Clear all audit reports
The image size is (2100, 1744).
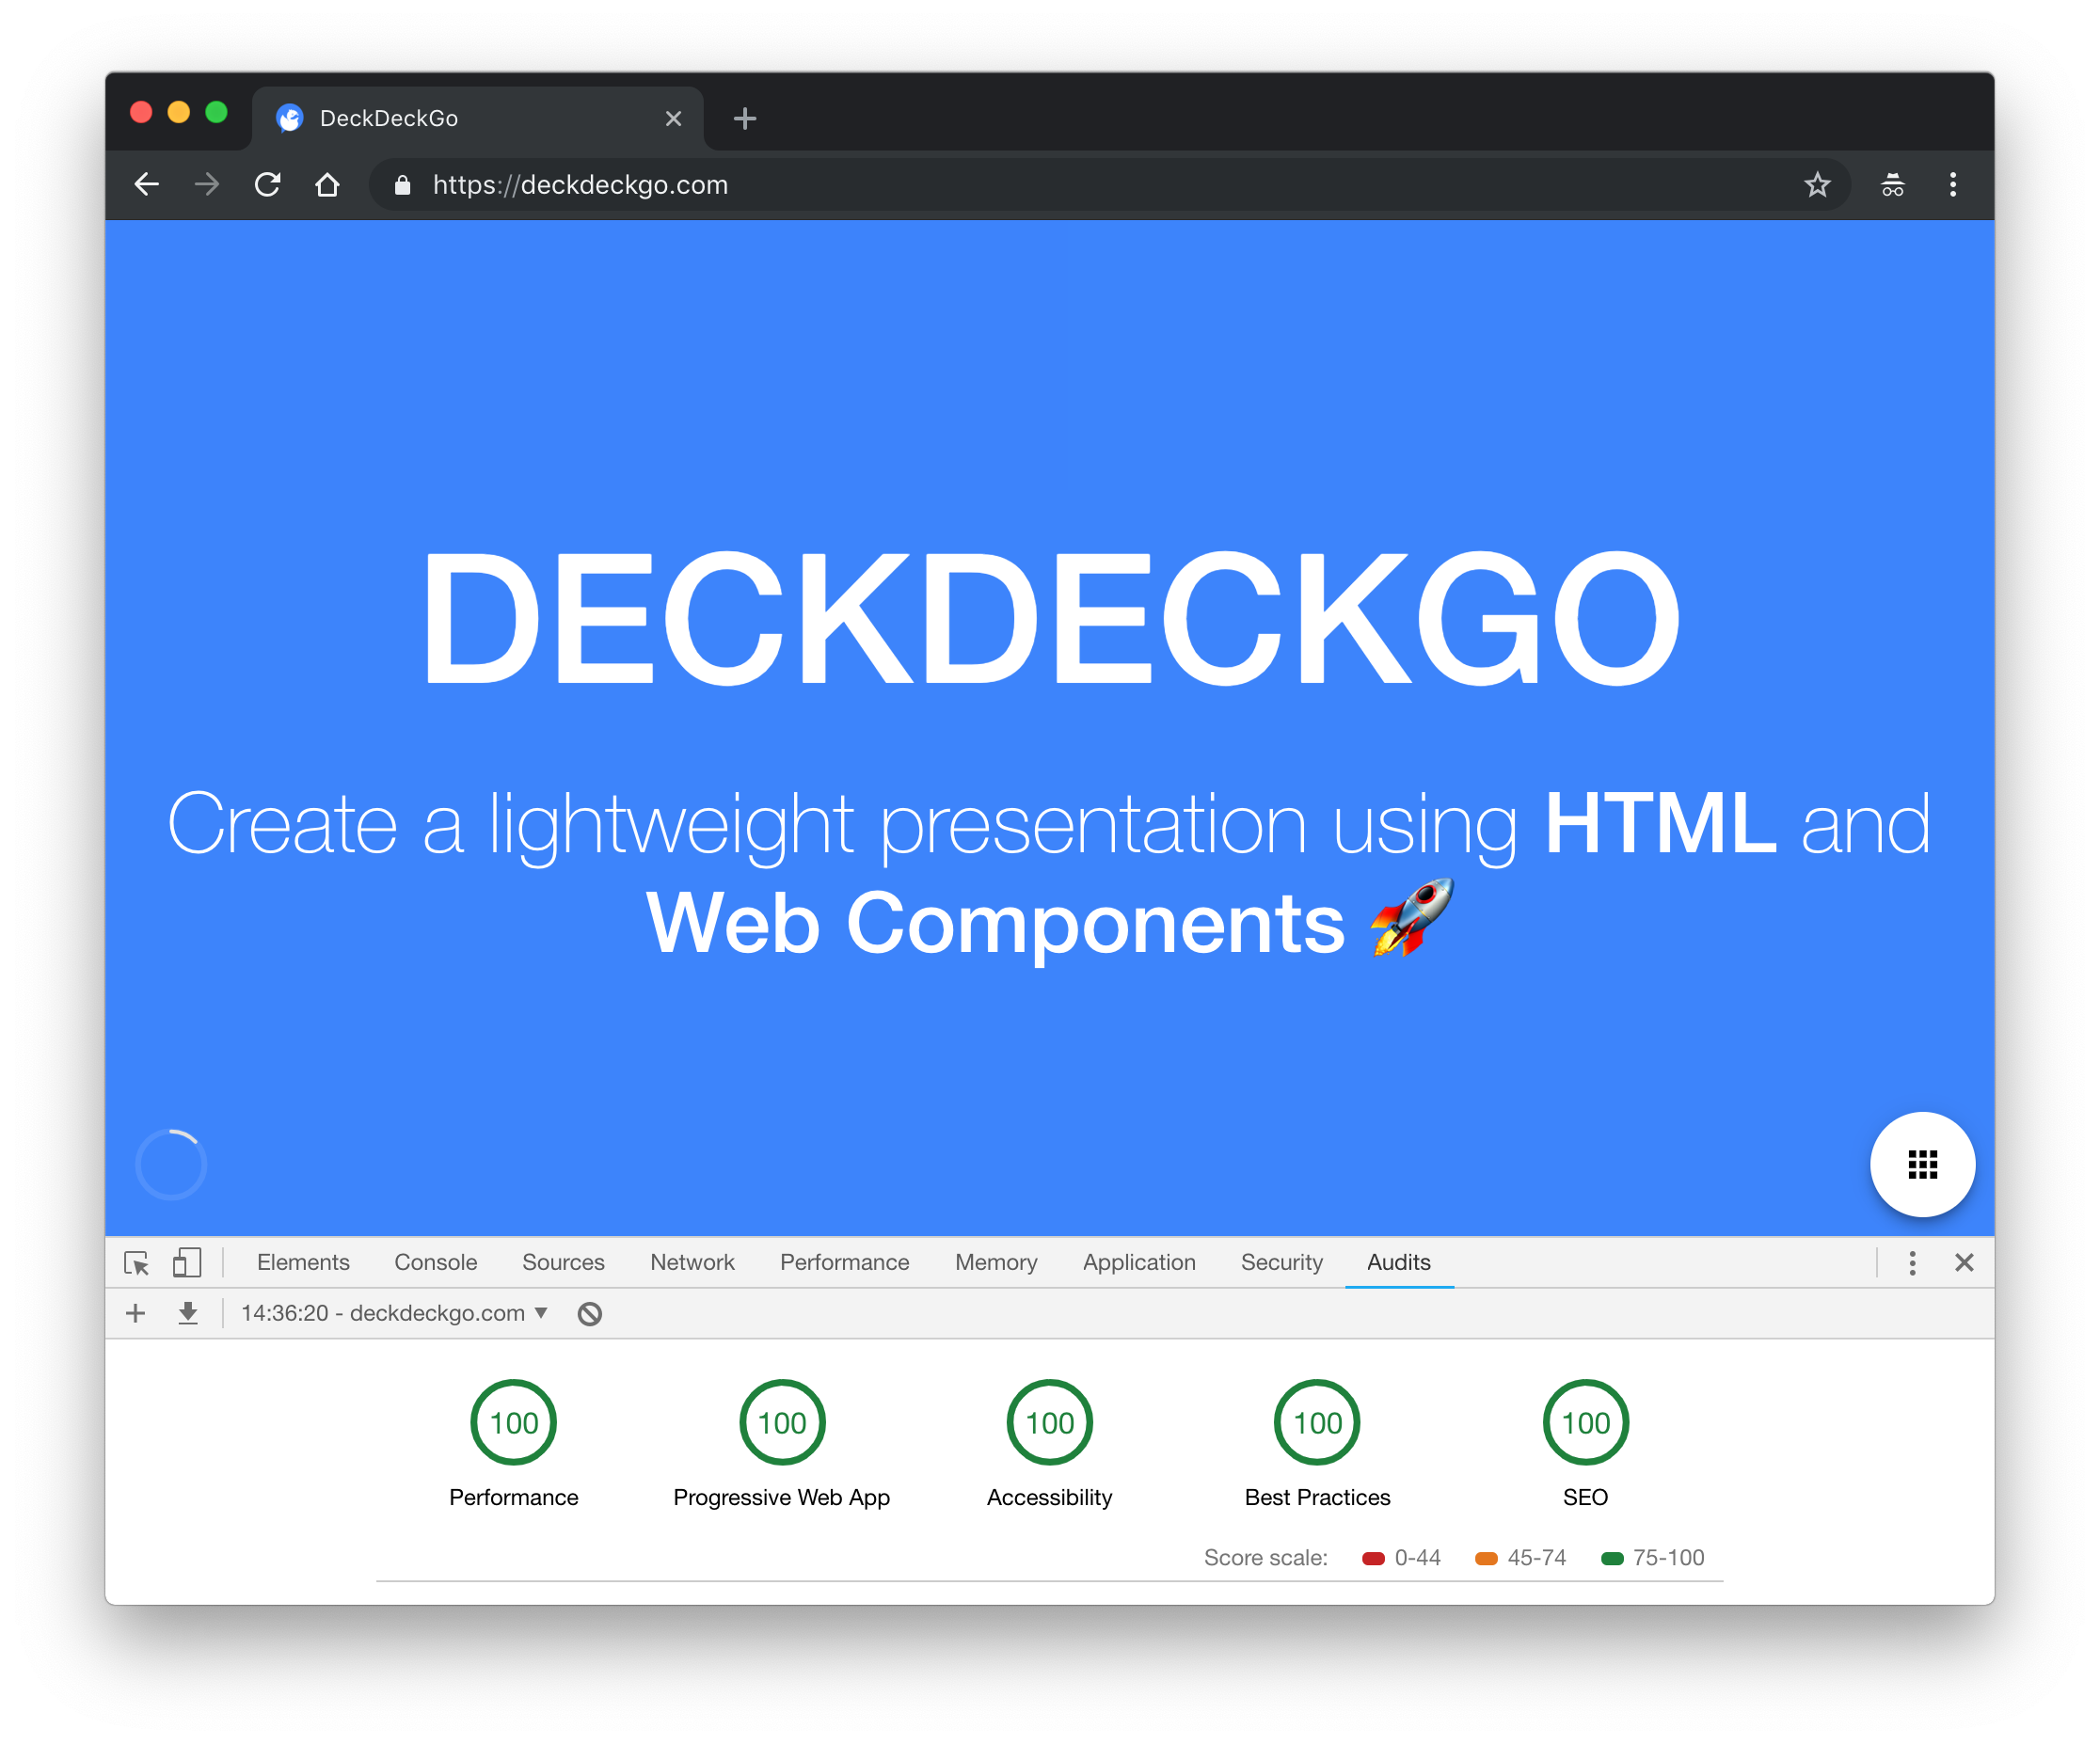(x=590, y=1313)
